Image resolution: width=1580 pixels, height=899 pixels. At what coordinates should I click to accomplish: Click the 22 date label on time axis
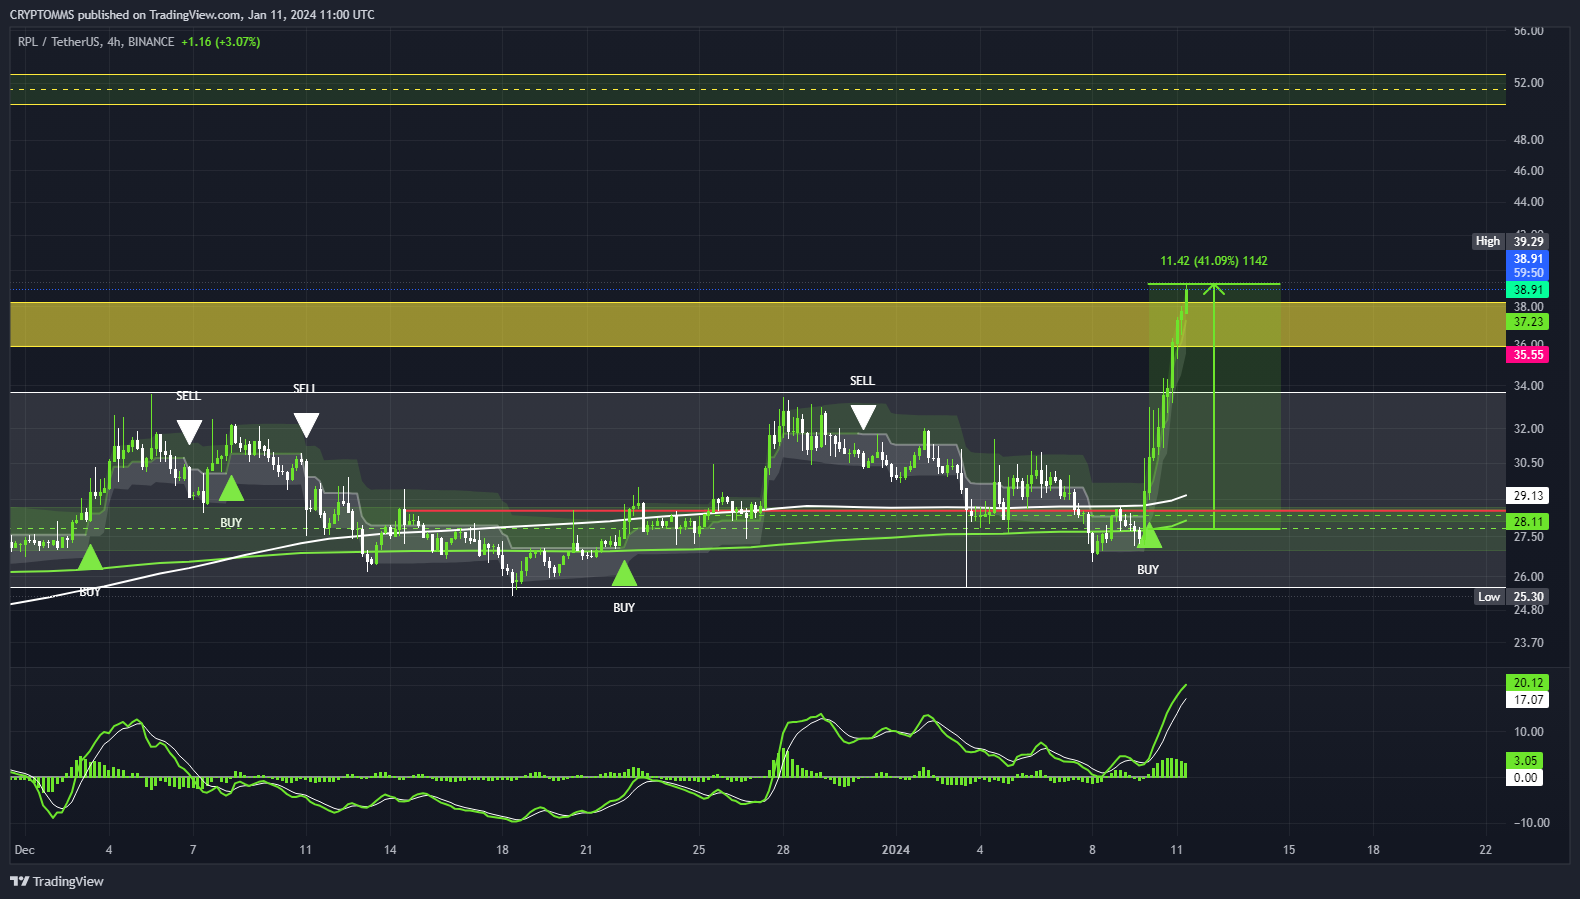point(1485,850)
